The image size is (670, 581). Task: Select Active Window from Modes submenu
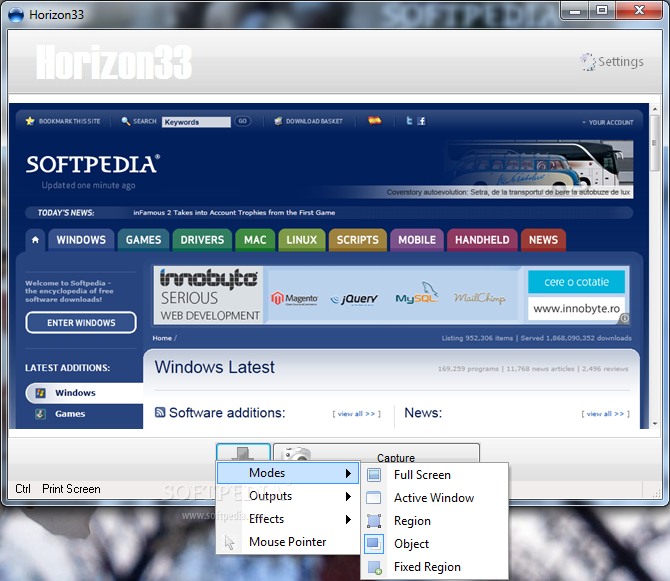(435, 498)
